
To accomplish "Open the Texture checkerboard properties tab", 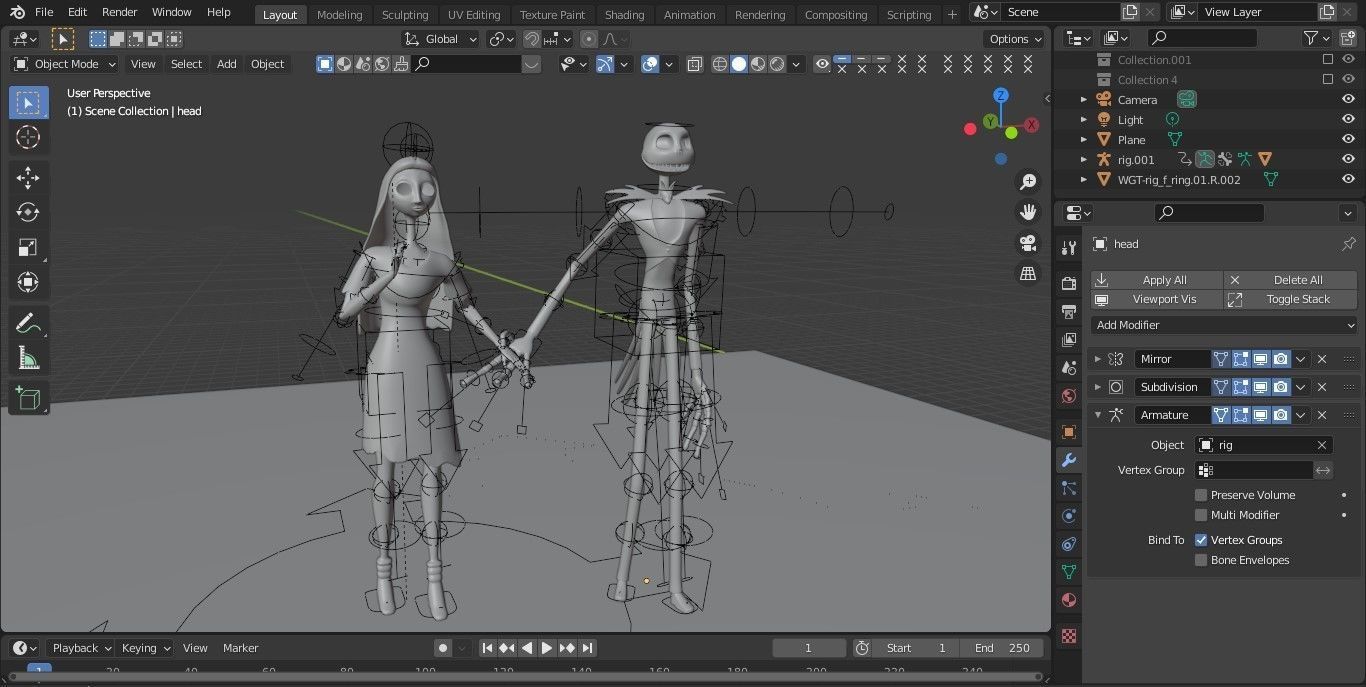I will click(x=1069, y=636).
